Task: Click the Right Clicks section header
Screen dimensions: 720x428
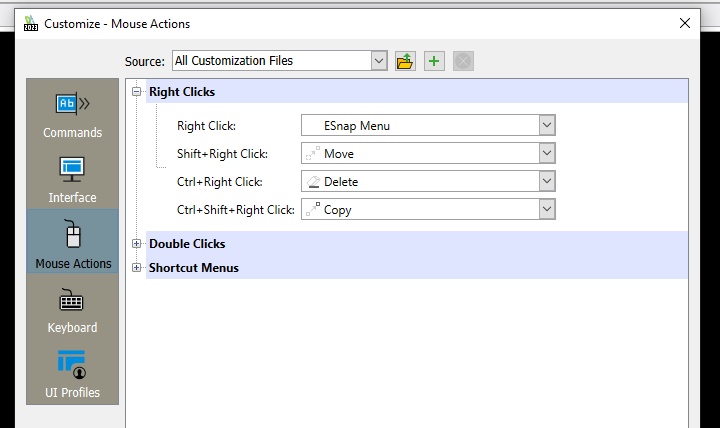Action: click(x=182, y=92)
